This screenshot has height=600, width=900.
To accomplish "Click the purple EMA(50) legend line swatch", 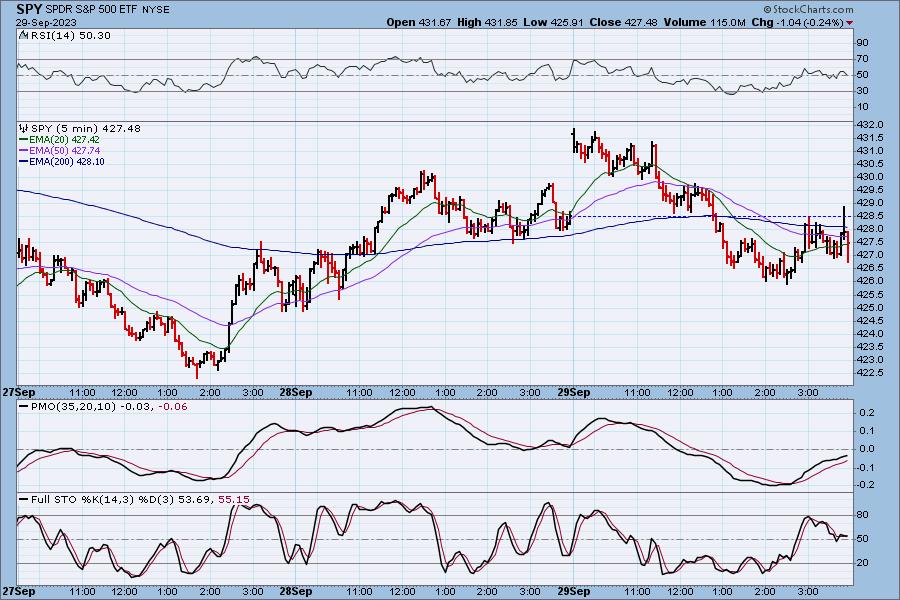I will [x=24, y=150].
